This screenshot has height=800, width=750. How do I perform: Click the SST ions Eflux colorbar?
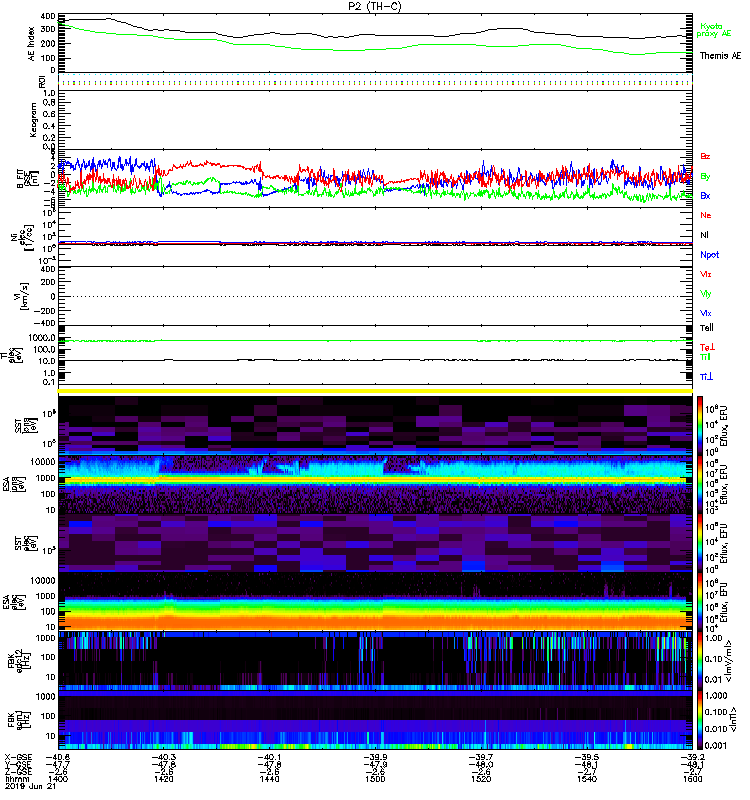(700, 426)
